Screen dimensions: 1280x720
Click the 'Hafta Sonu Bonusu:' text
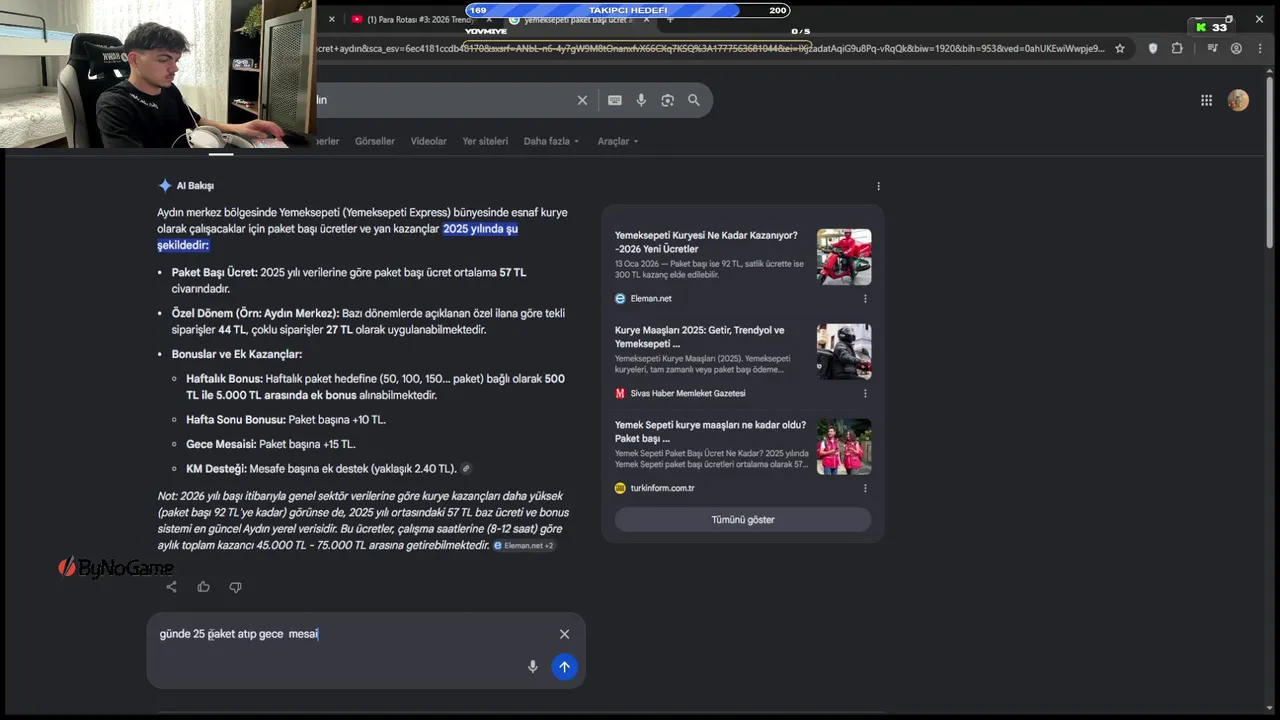point(236,420)
